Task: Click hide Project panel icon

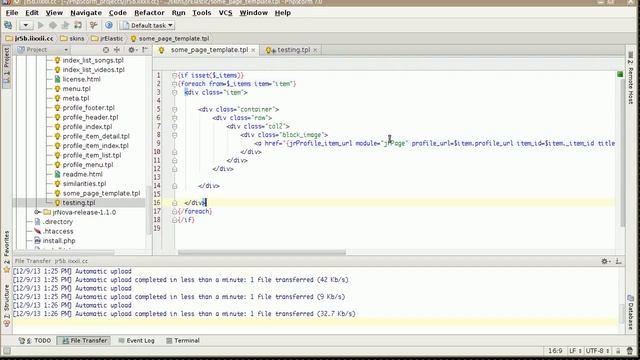Action: tap(144, 50)
